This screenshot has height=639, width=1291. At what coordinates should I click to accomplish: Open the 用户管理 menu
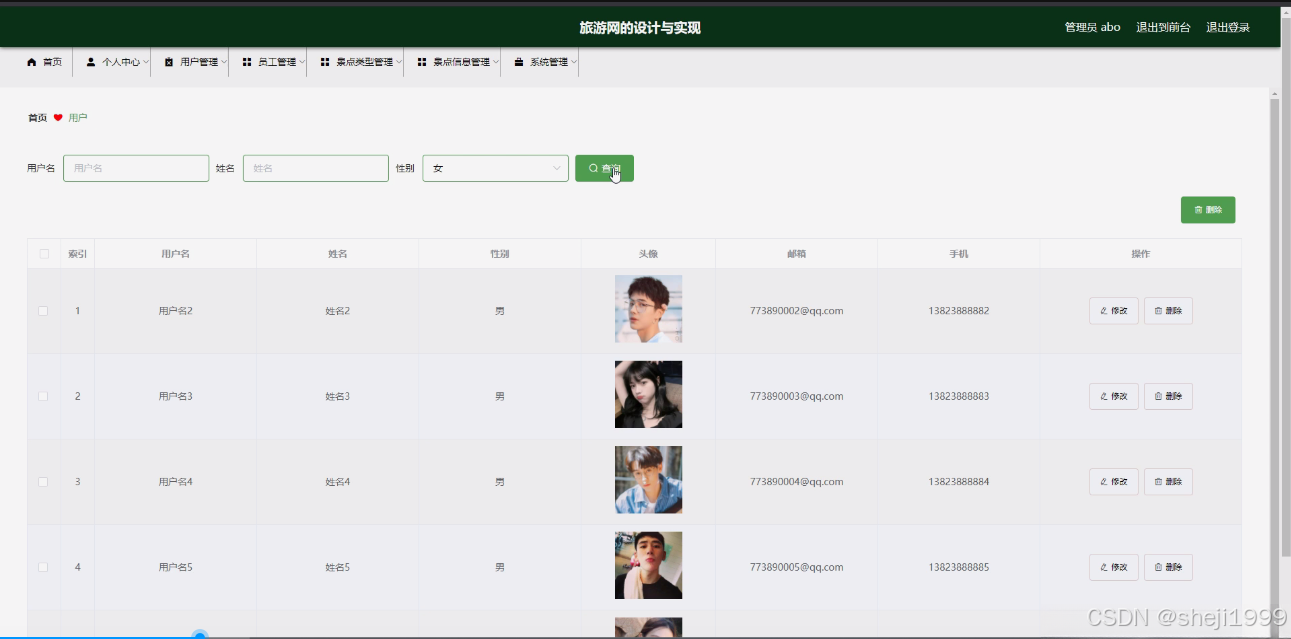coord(190,62)
